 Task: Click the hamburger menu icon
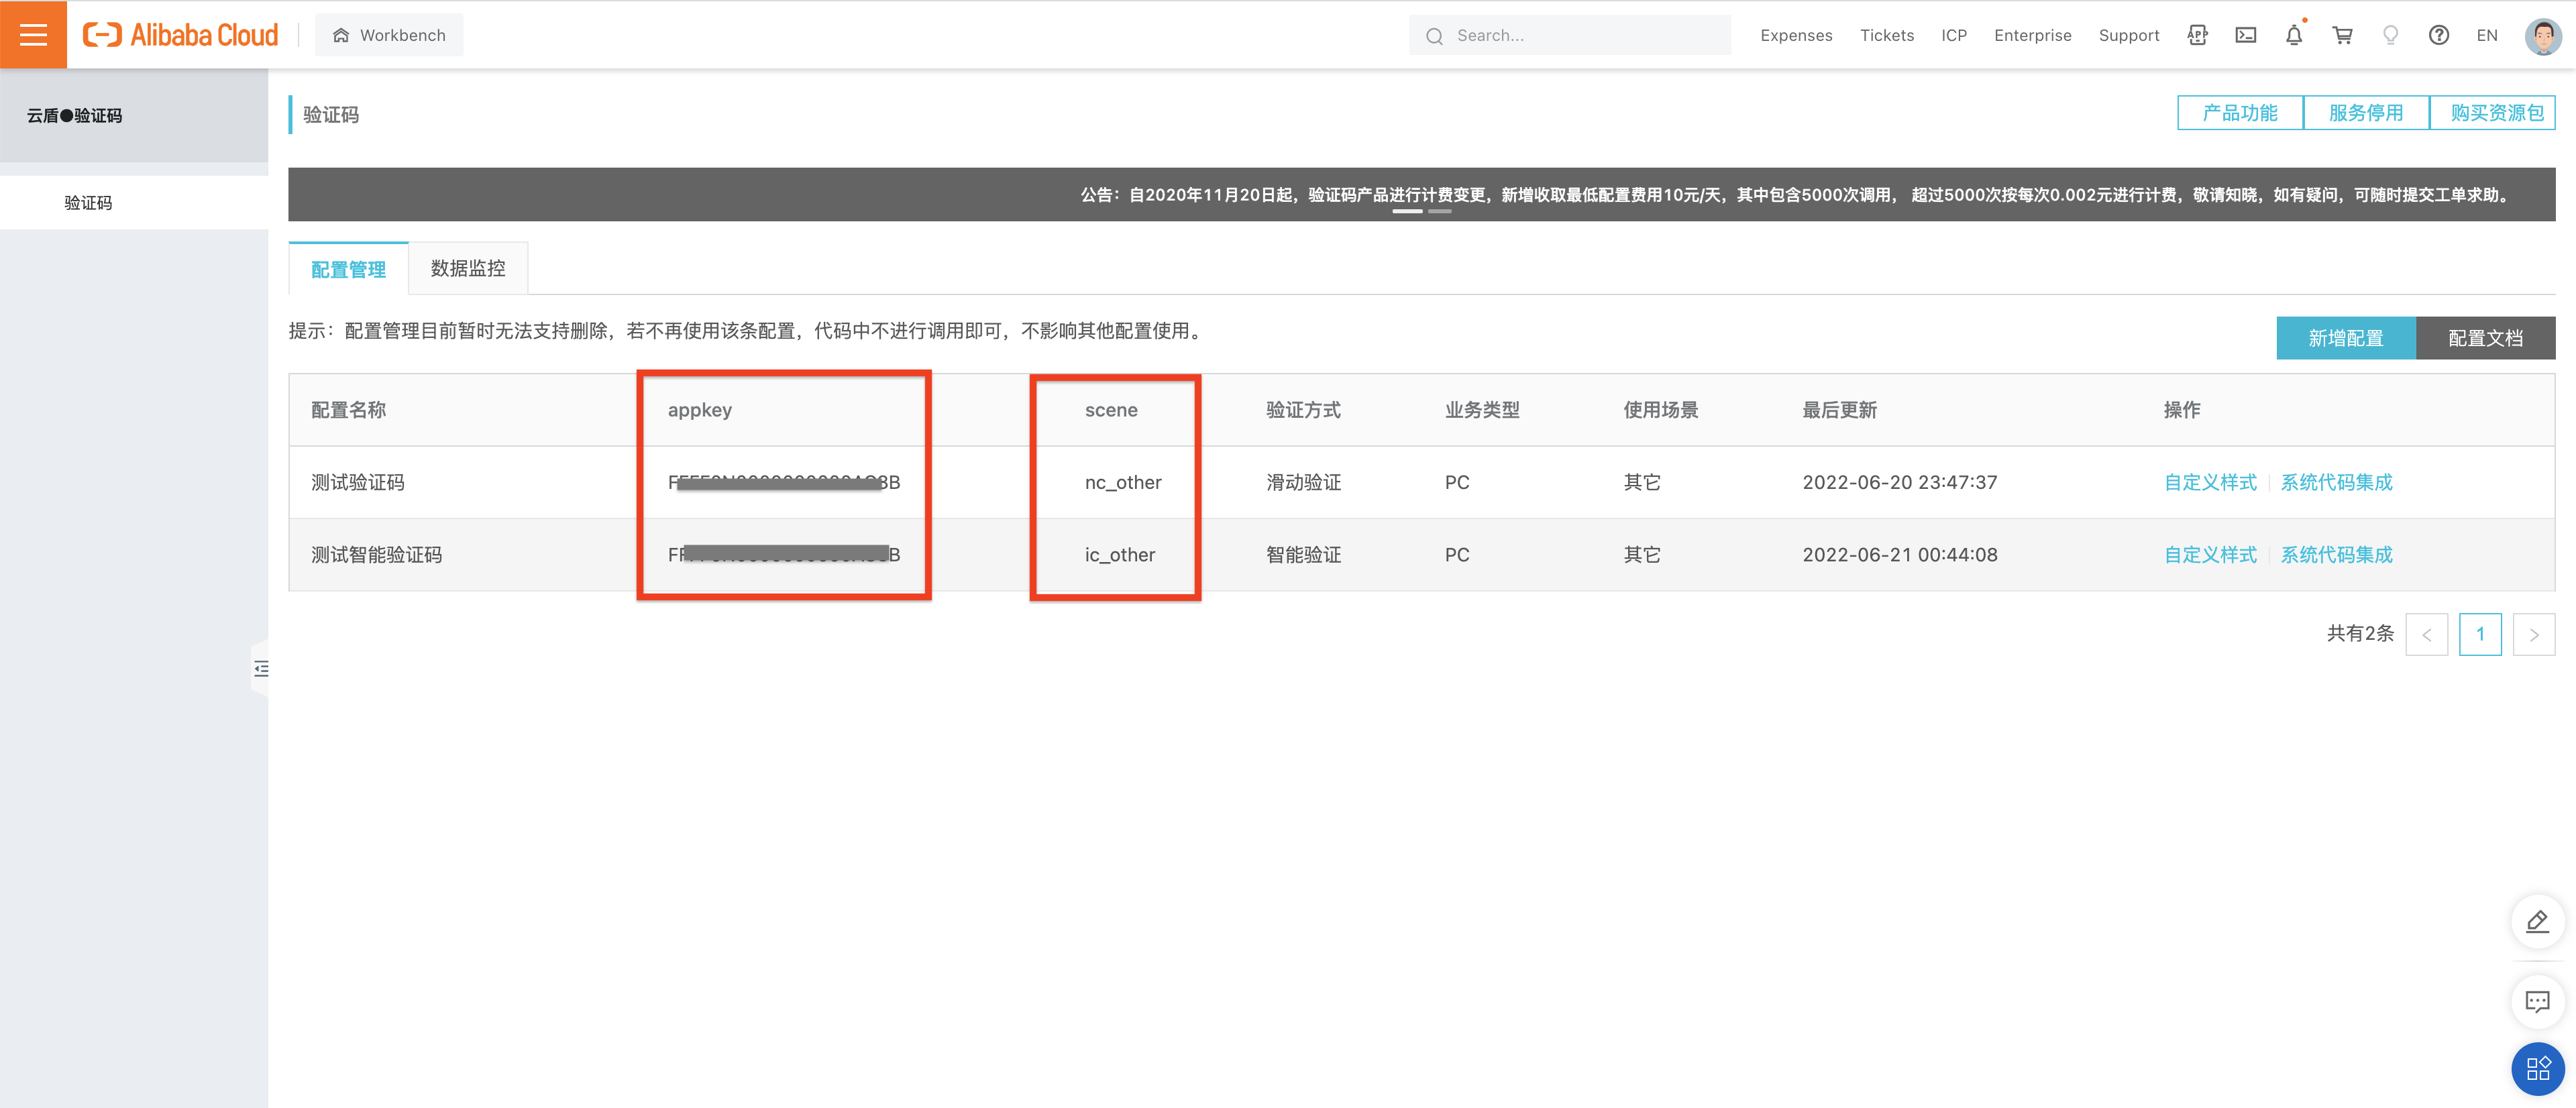tap(34, 33)
